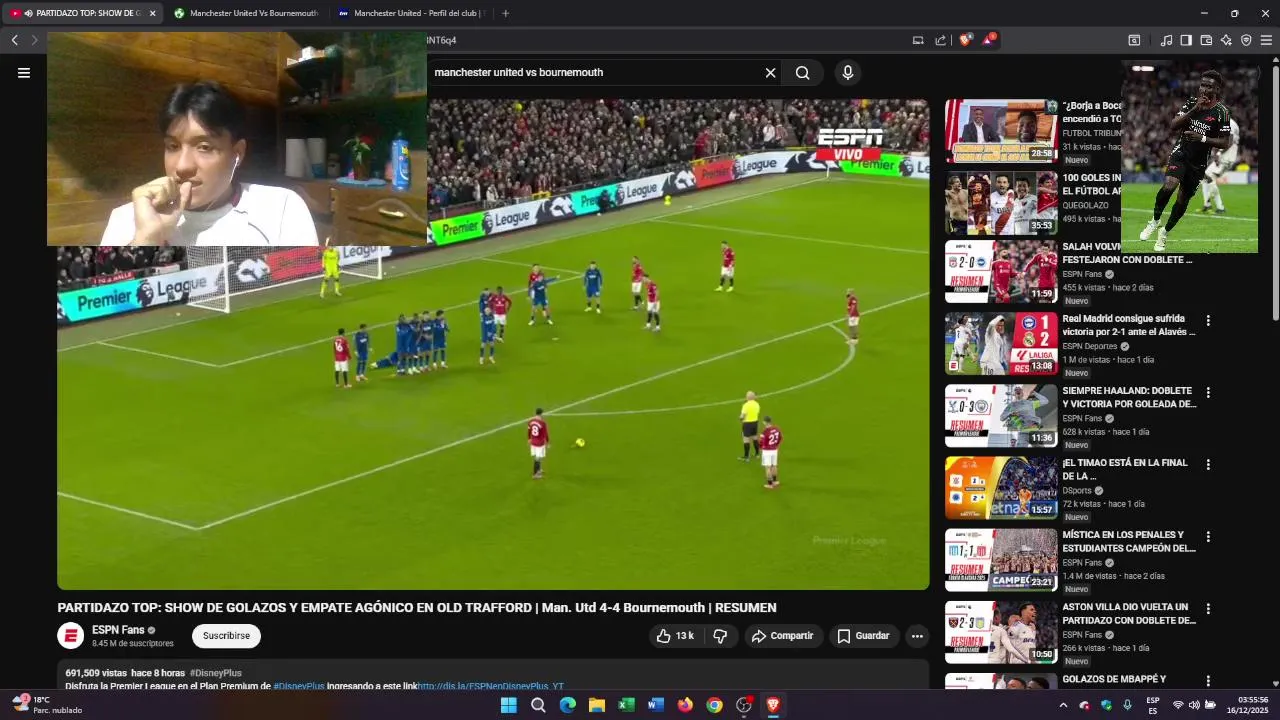This screenshot has width=1280, height=720.
Task: Open ASTON VILLA DIO VUELTA thumbnail
Action: point(1001,632)
